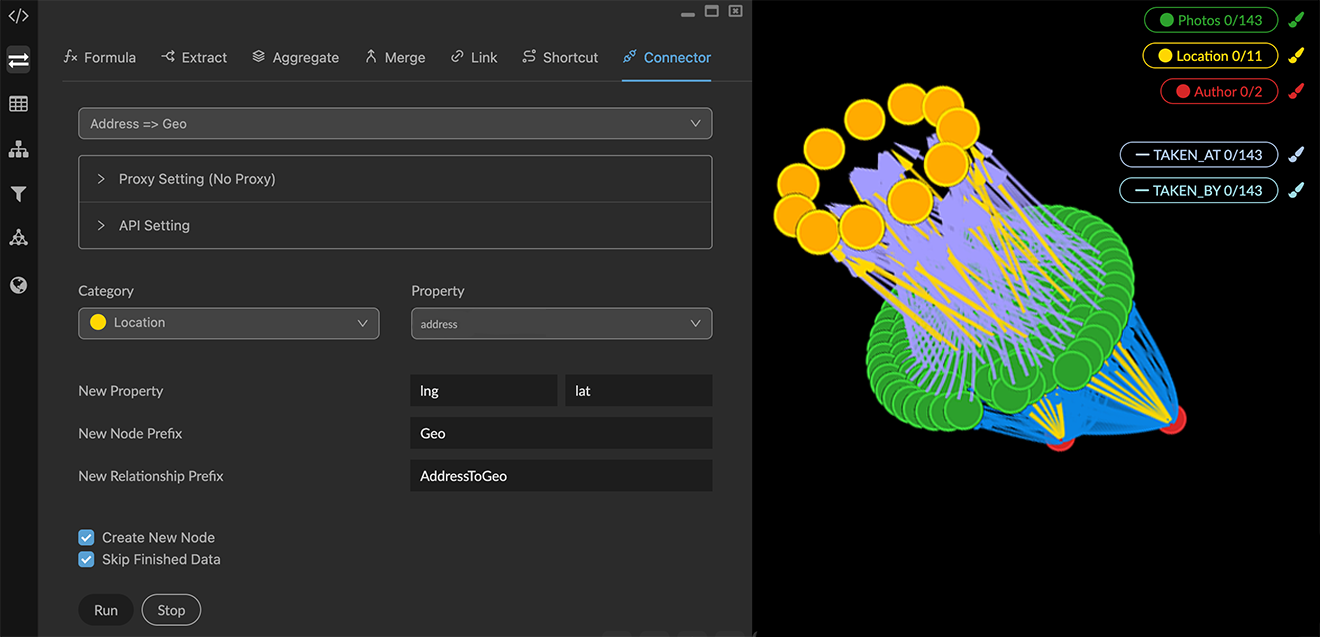Switch to the Aggregate tab
This screenshot has width=1320, height=637.
point(295,58)
